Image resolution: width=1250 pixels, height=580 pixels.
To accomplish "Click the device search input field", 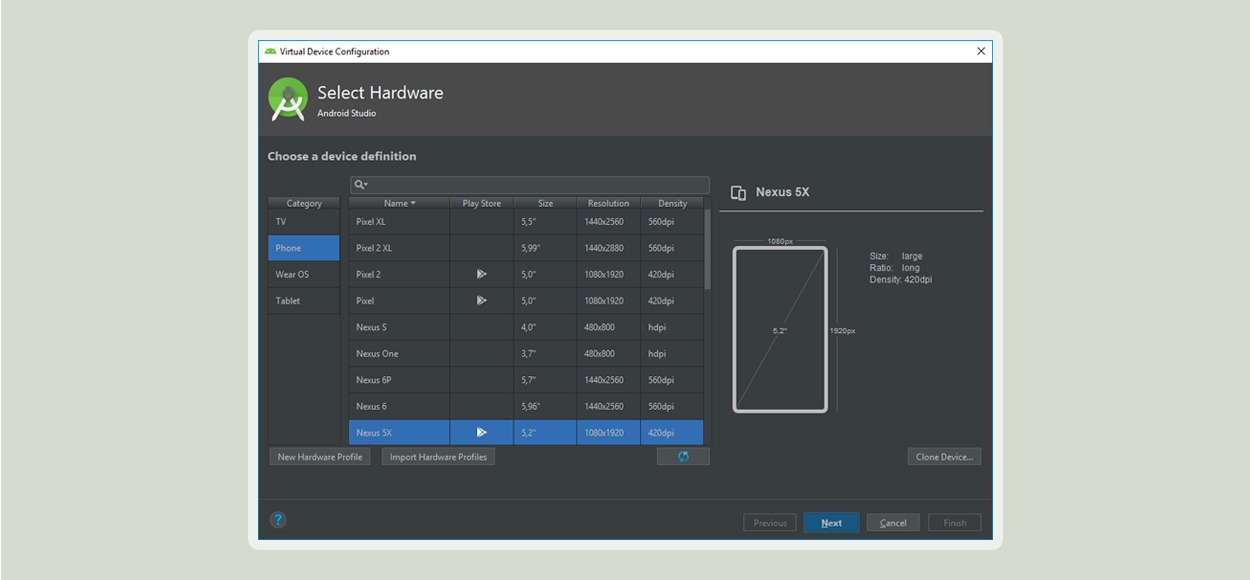I will (529, 185).
